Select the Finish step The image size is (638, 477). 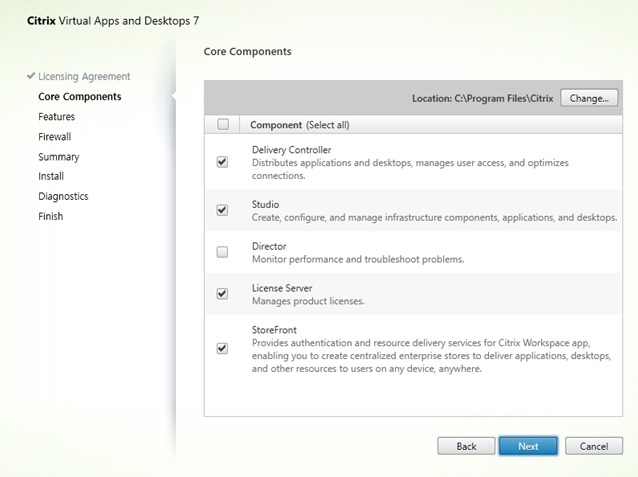click(x=50, y=216)
